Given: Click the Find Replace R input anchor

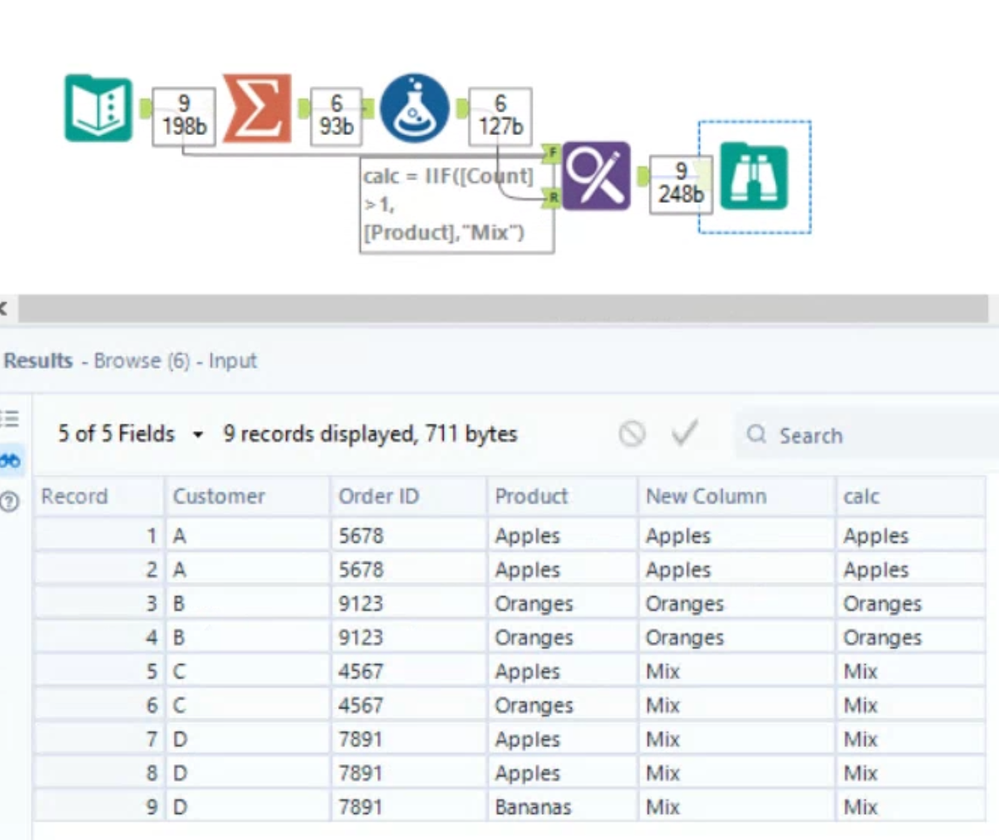Looking at the screenshot, I should click(x=552, y=198).
